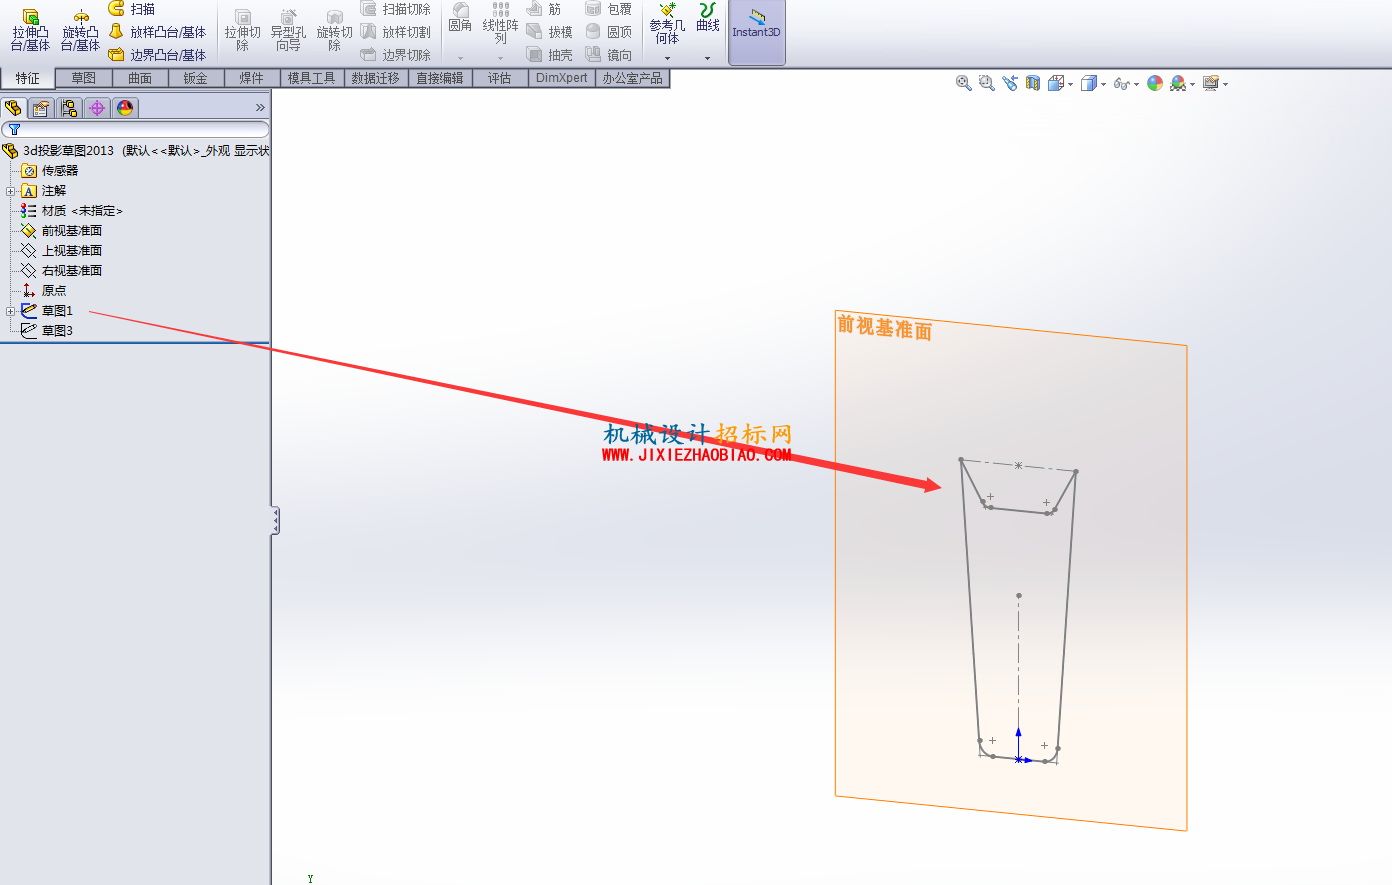Open the PropertyManager tab icon
Image resolution: width=1392 pixels, height=885 pixels.
point(41,108)
